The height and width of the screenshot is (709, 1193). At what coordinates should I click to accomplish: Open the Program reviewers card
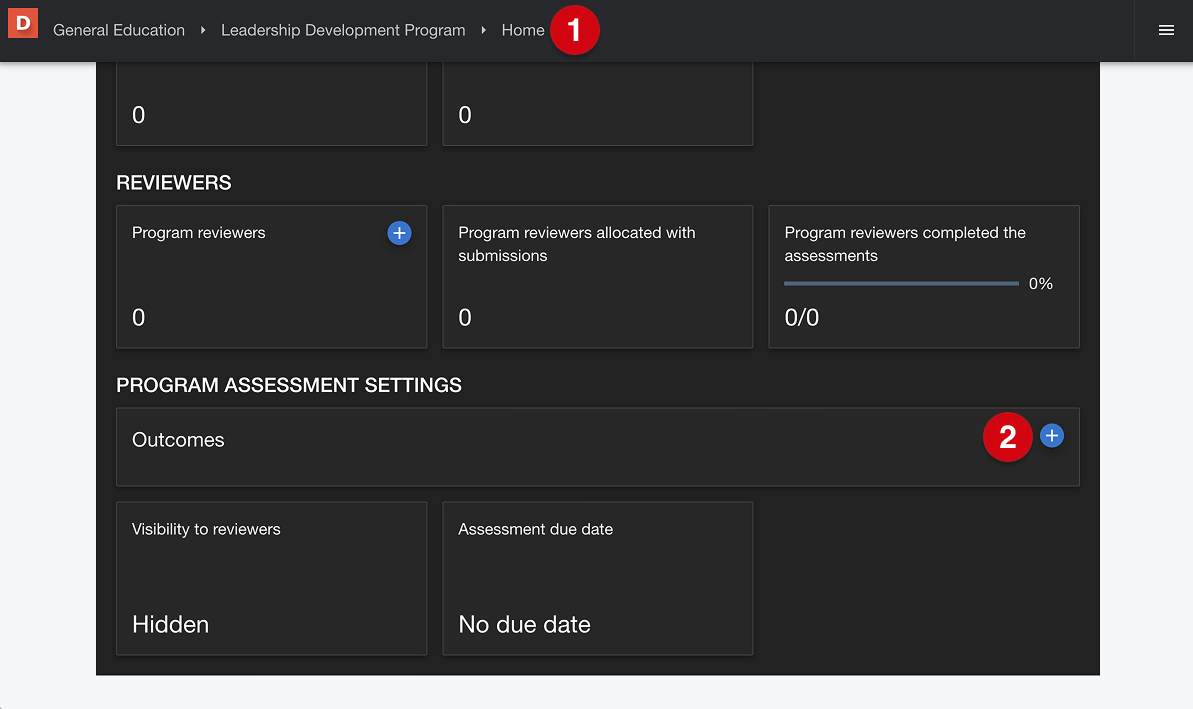tap(272, 277)
